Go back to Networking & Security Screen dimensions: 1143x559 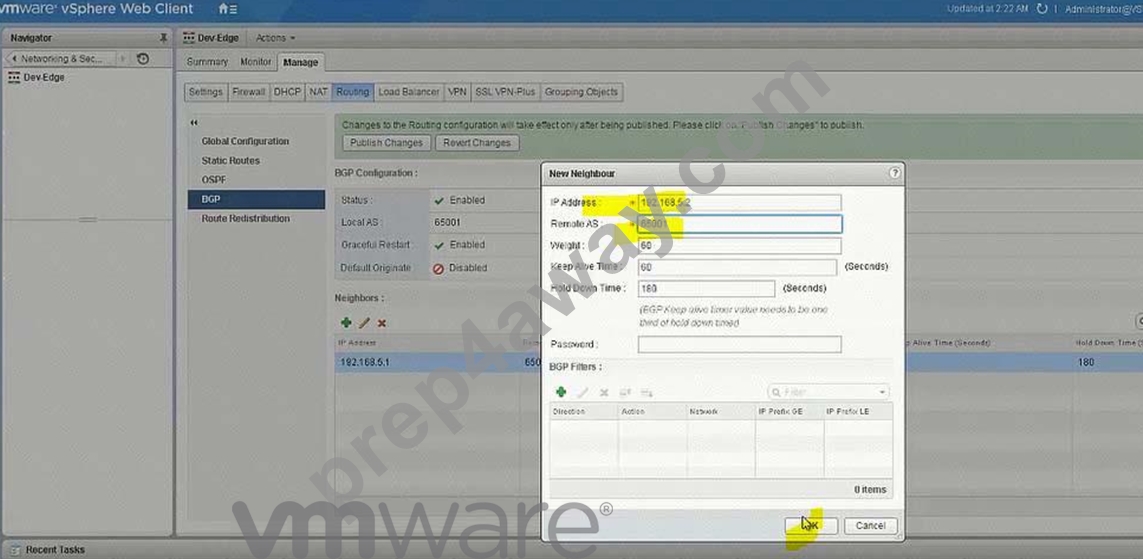pyautogui.click(x=61, y=58)
